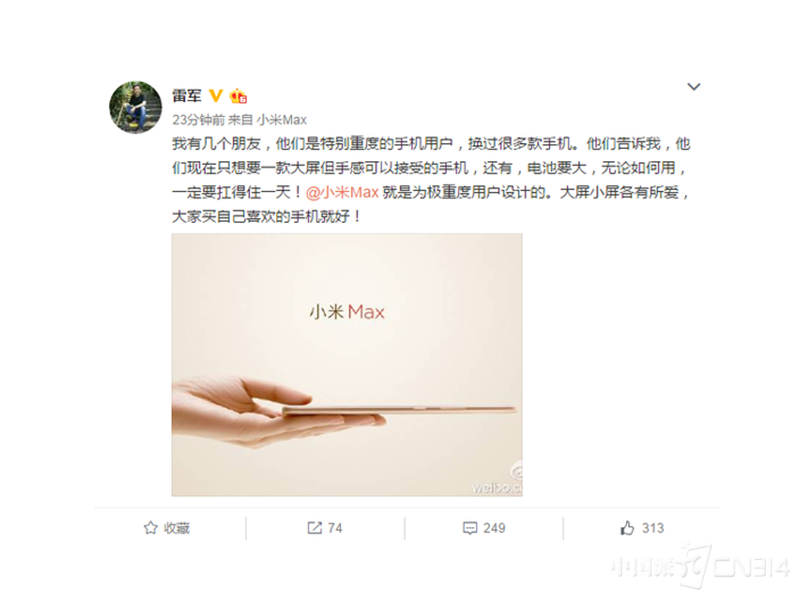Screen dimensions: 800x600
Task: Click the thumbs-up like icon
Action: 627,528
